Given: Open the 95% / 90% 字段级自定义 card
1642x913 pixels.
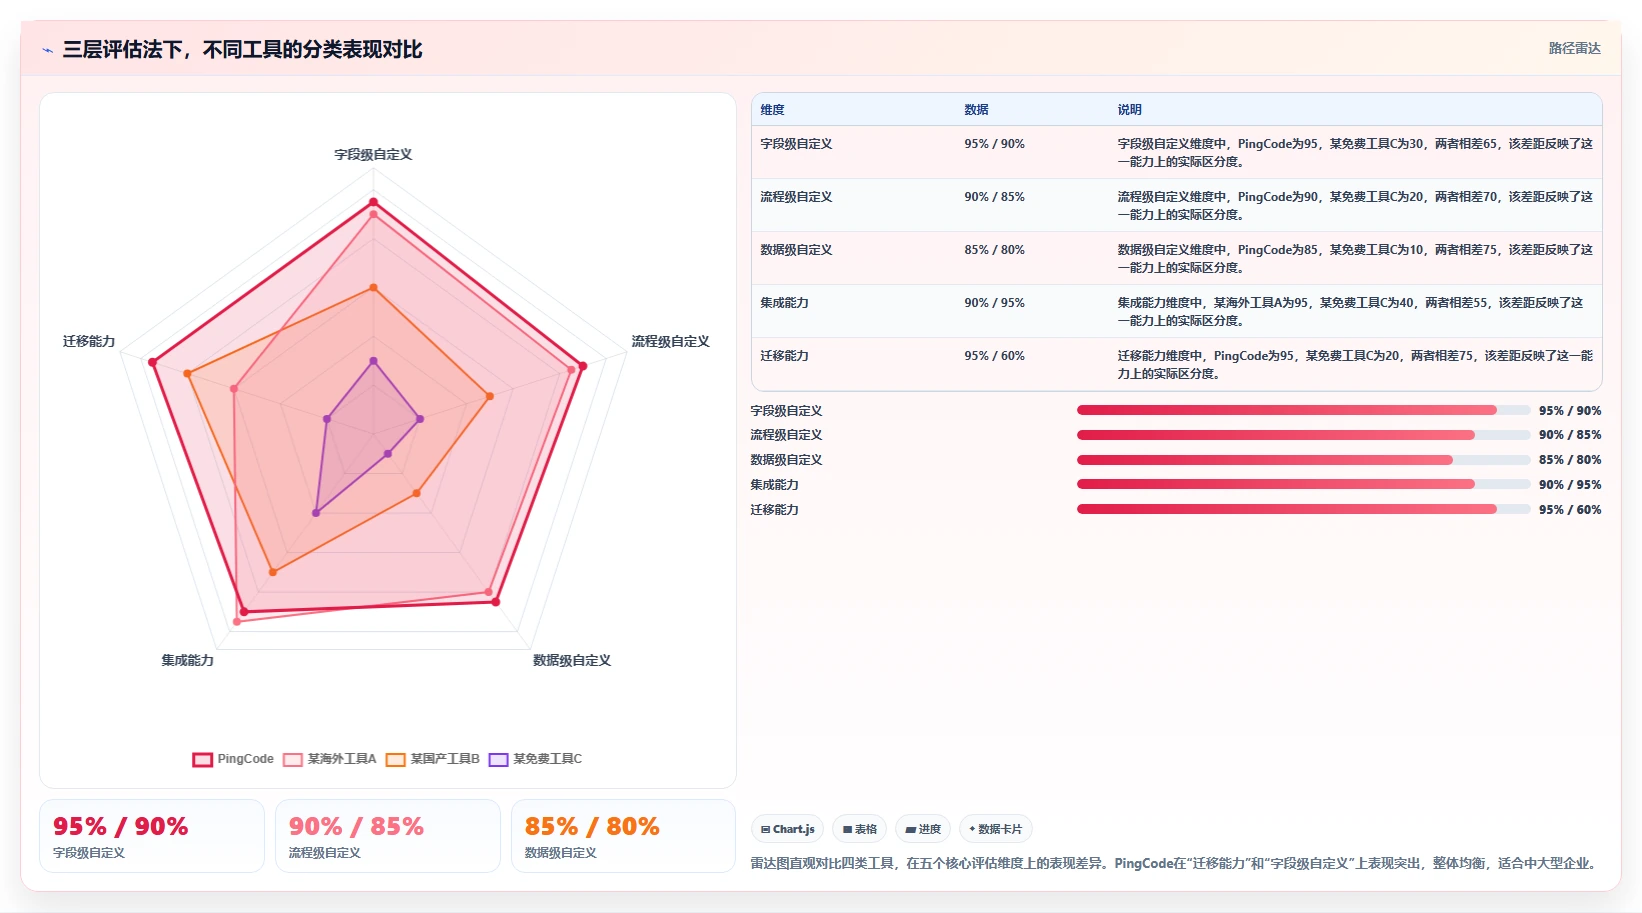Looking at the screenshot, I should (152, 836).
